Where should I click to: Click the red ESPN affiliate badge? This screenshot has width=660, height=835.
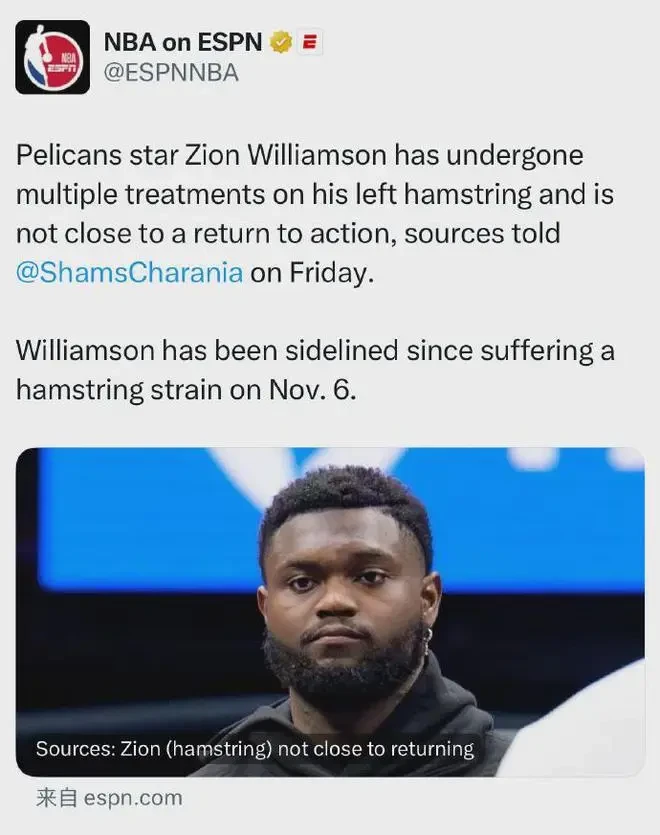[x=309, y=42]
